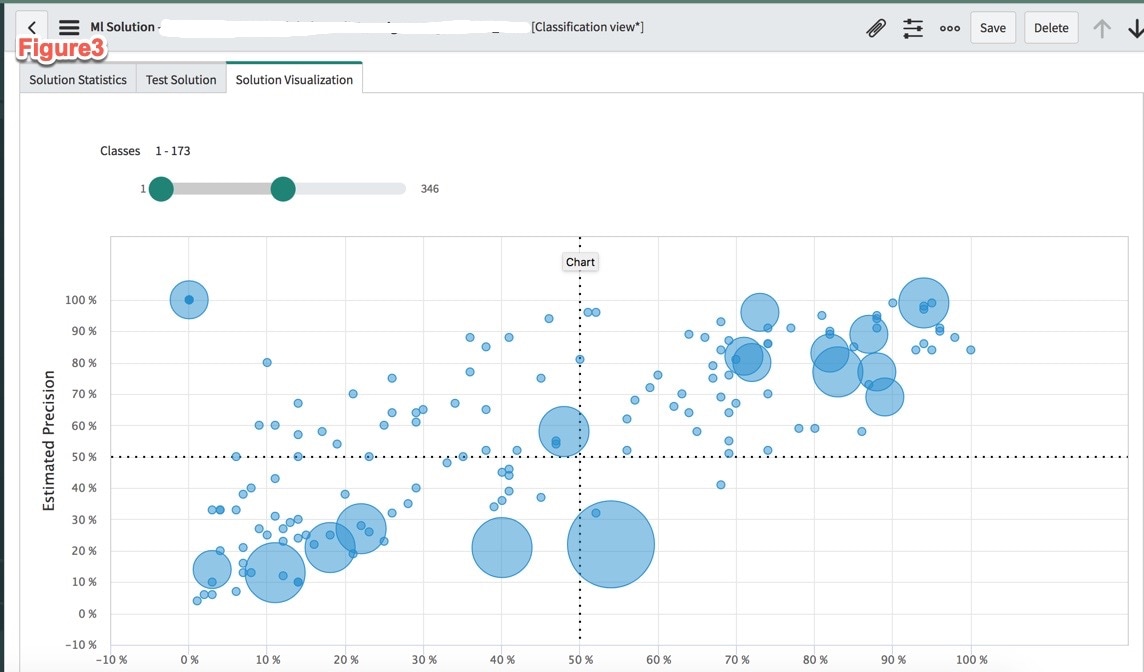The width and height of the screenshot is (1144, 672).
Task: Select the left handle of Classes slider
Action: pos(161,188)
